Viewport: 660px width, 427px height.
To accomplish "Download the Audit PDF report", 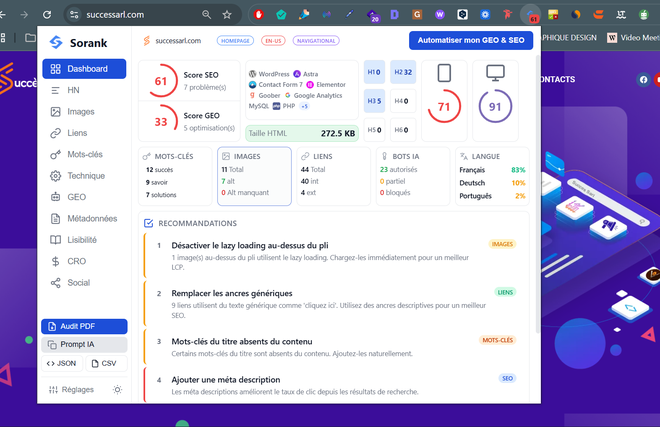I will (84, 327).
